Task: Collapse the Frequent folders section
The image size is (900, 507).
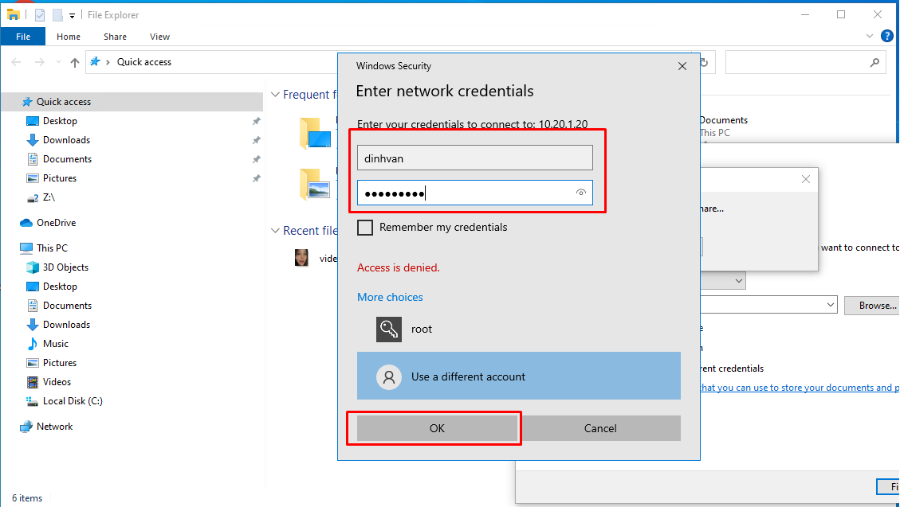Action: (x=276, y=94)
